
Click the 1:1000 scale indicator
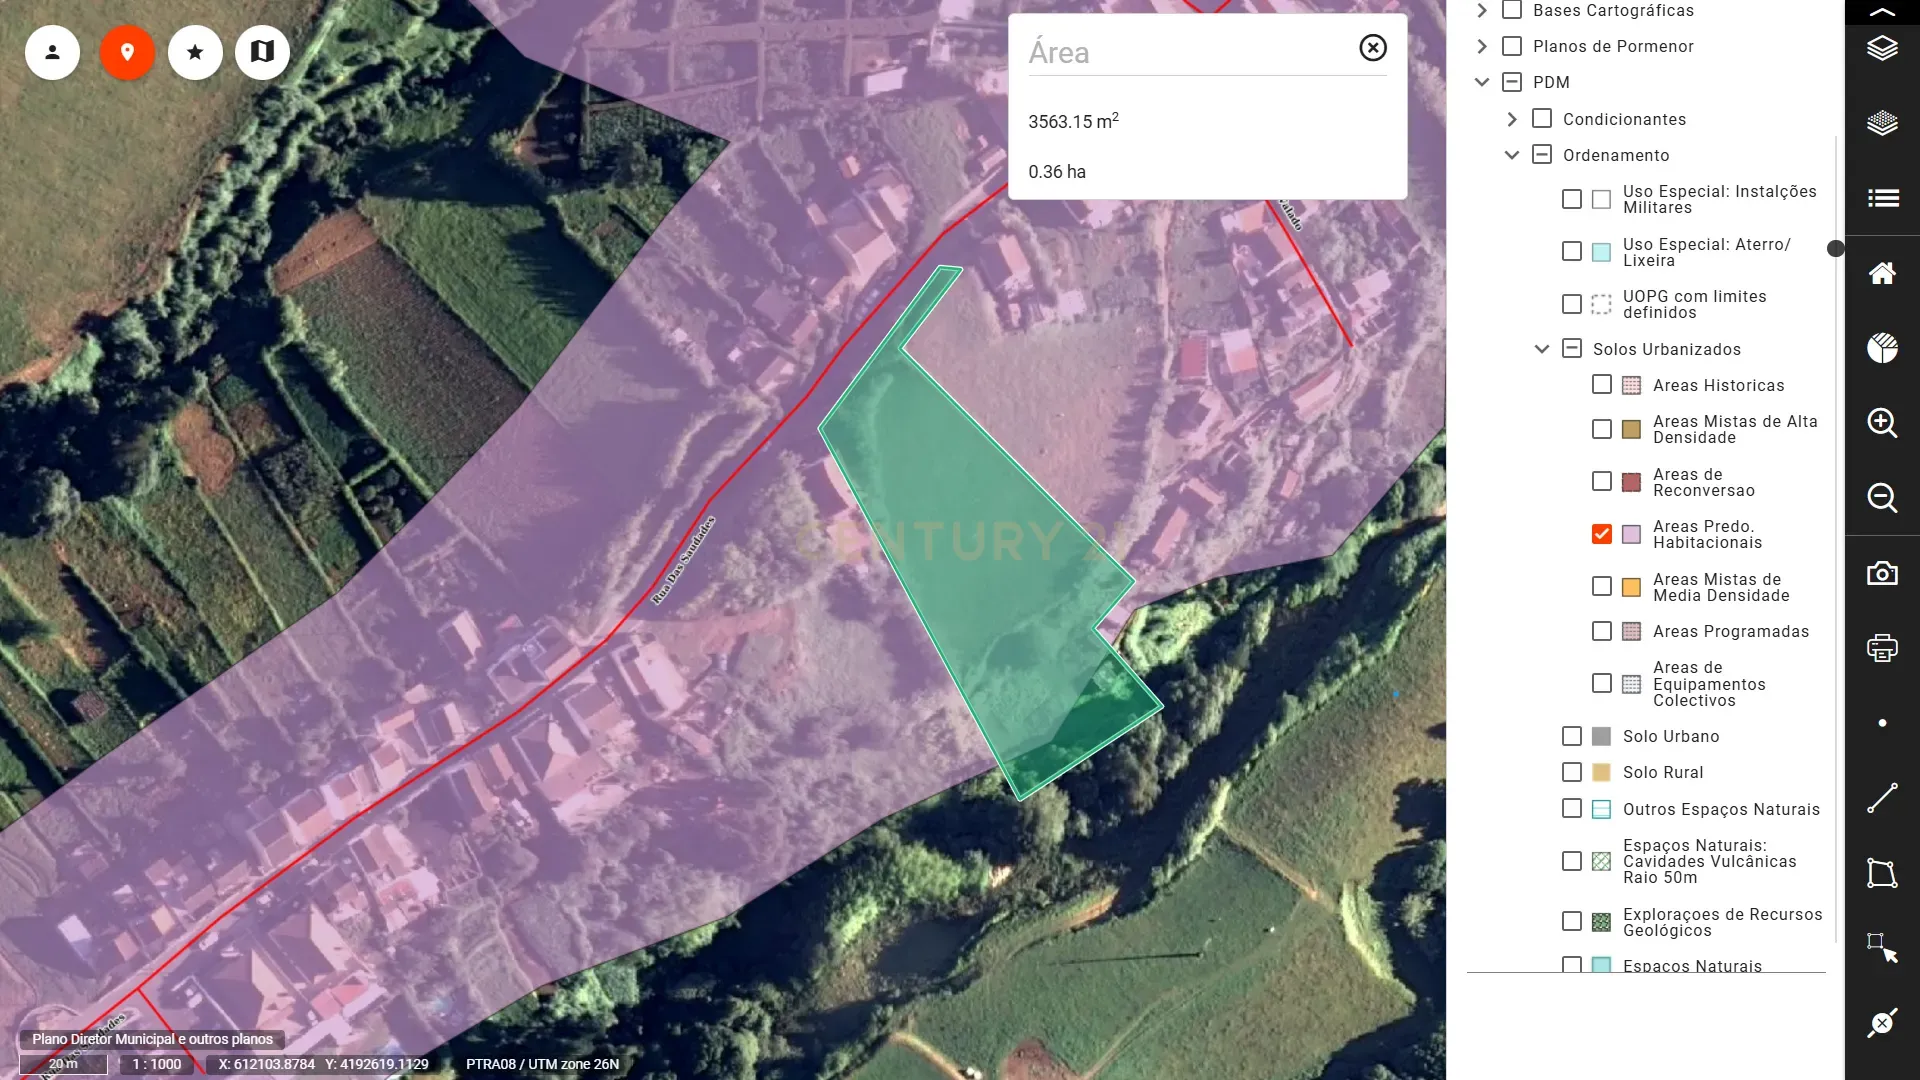[x=157, y=1064]
